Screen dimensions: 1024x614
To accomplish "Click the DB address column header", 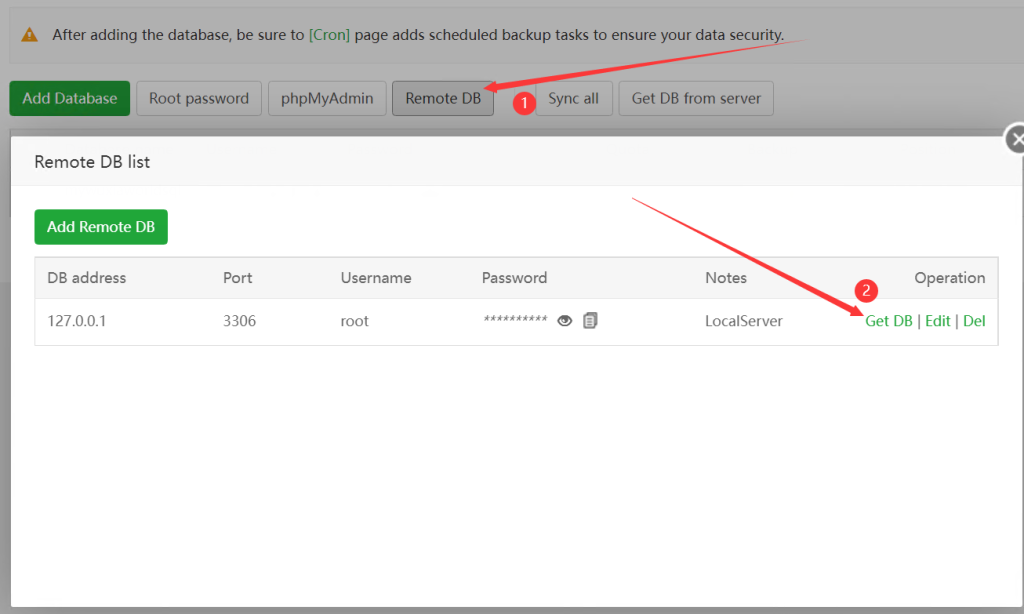I will [x=87, y=278].
